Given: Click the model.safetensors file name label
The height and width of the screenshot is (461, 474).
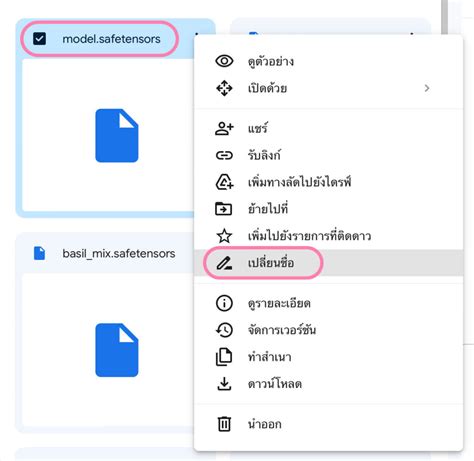Looking at the screenshot, I should (111, 39).
